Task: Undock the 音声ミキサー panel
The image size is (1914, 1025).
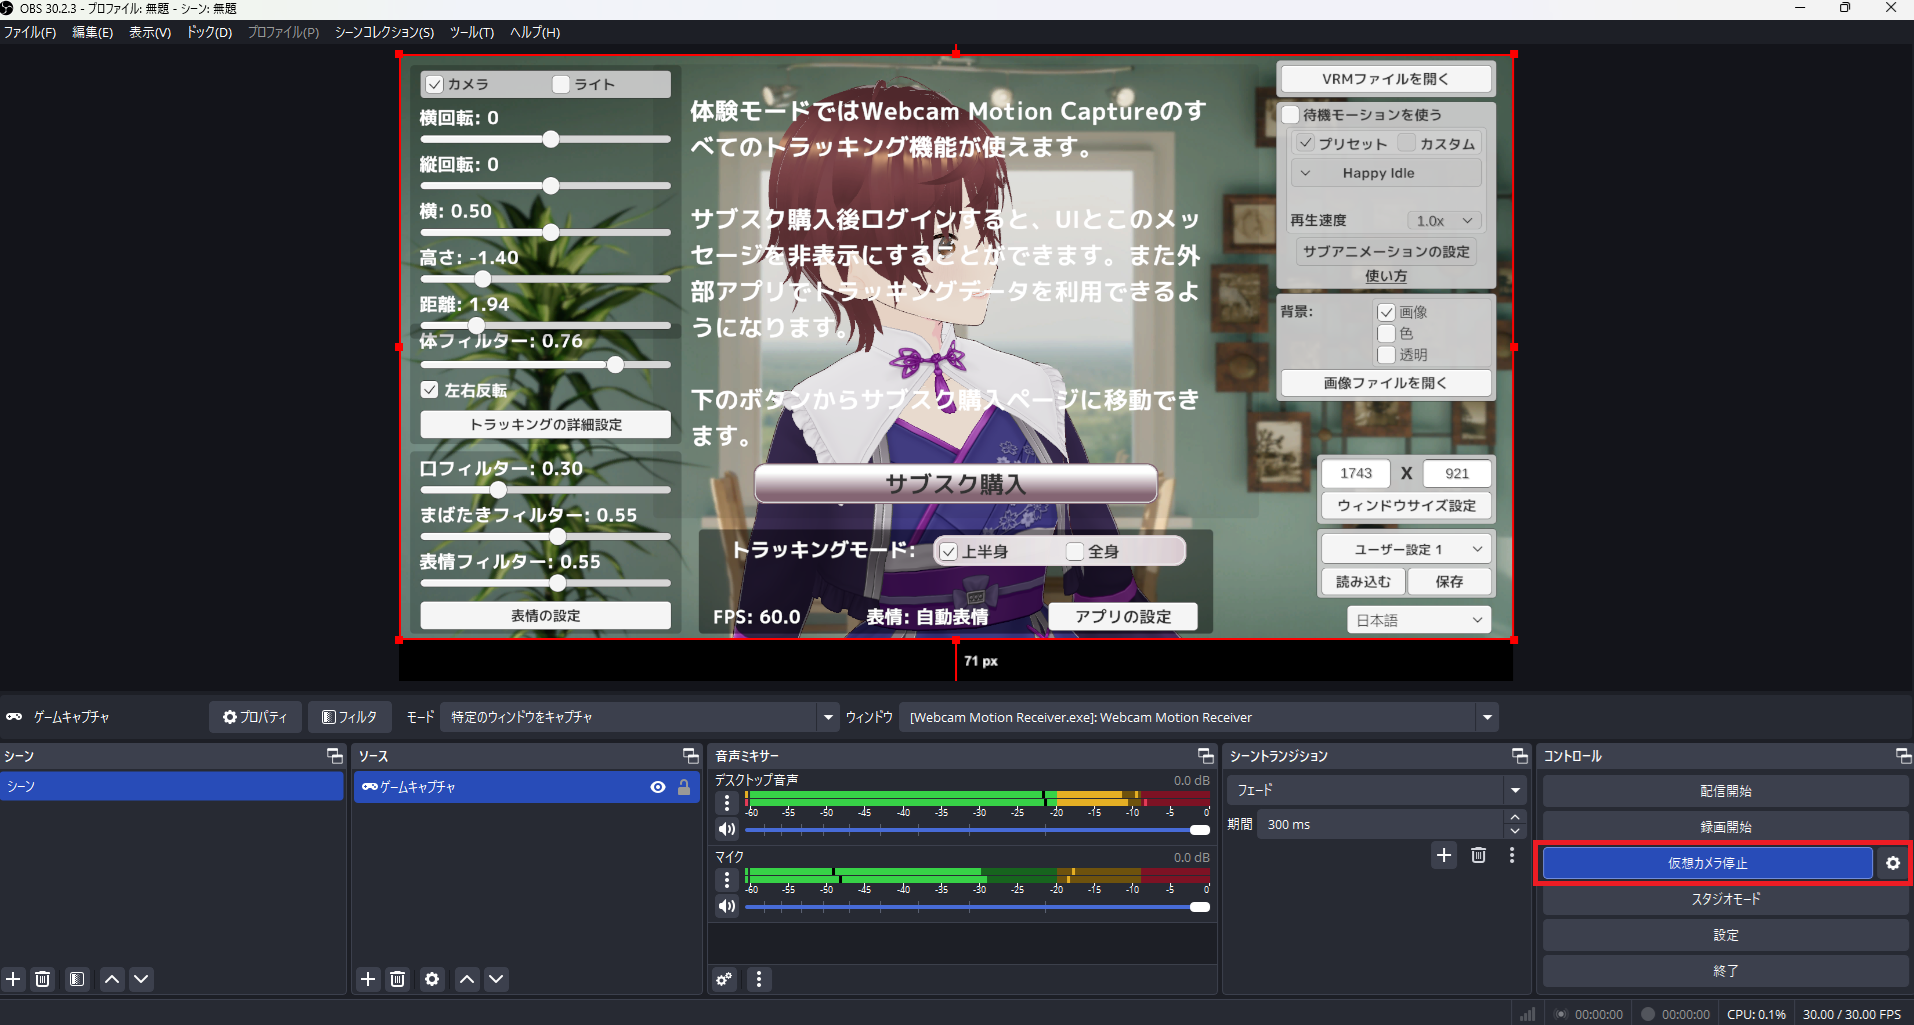Action: tap(1205, 756)
